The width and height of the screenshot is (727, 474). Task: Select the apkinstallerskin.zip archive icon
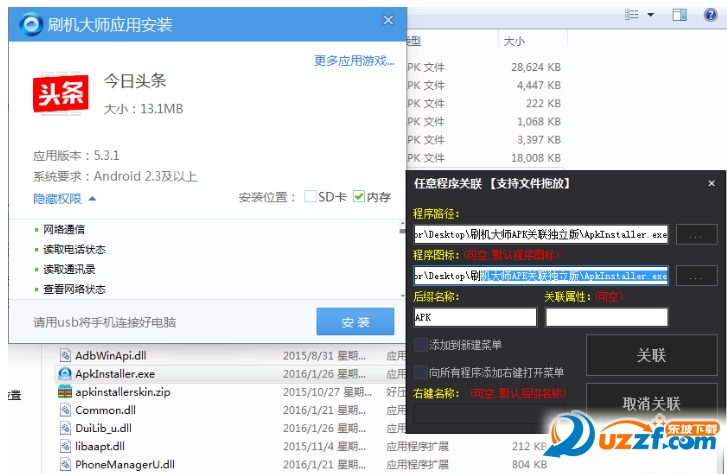point(65,392)
